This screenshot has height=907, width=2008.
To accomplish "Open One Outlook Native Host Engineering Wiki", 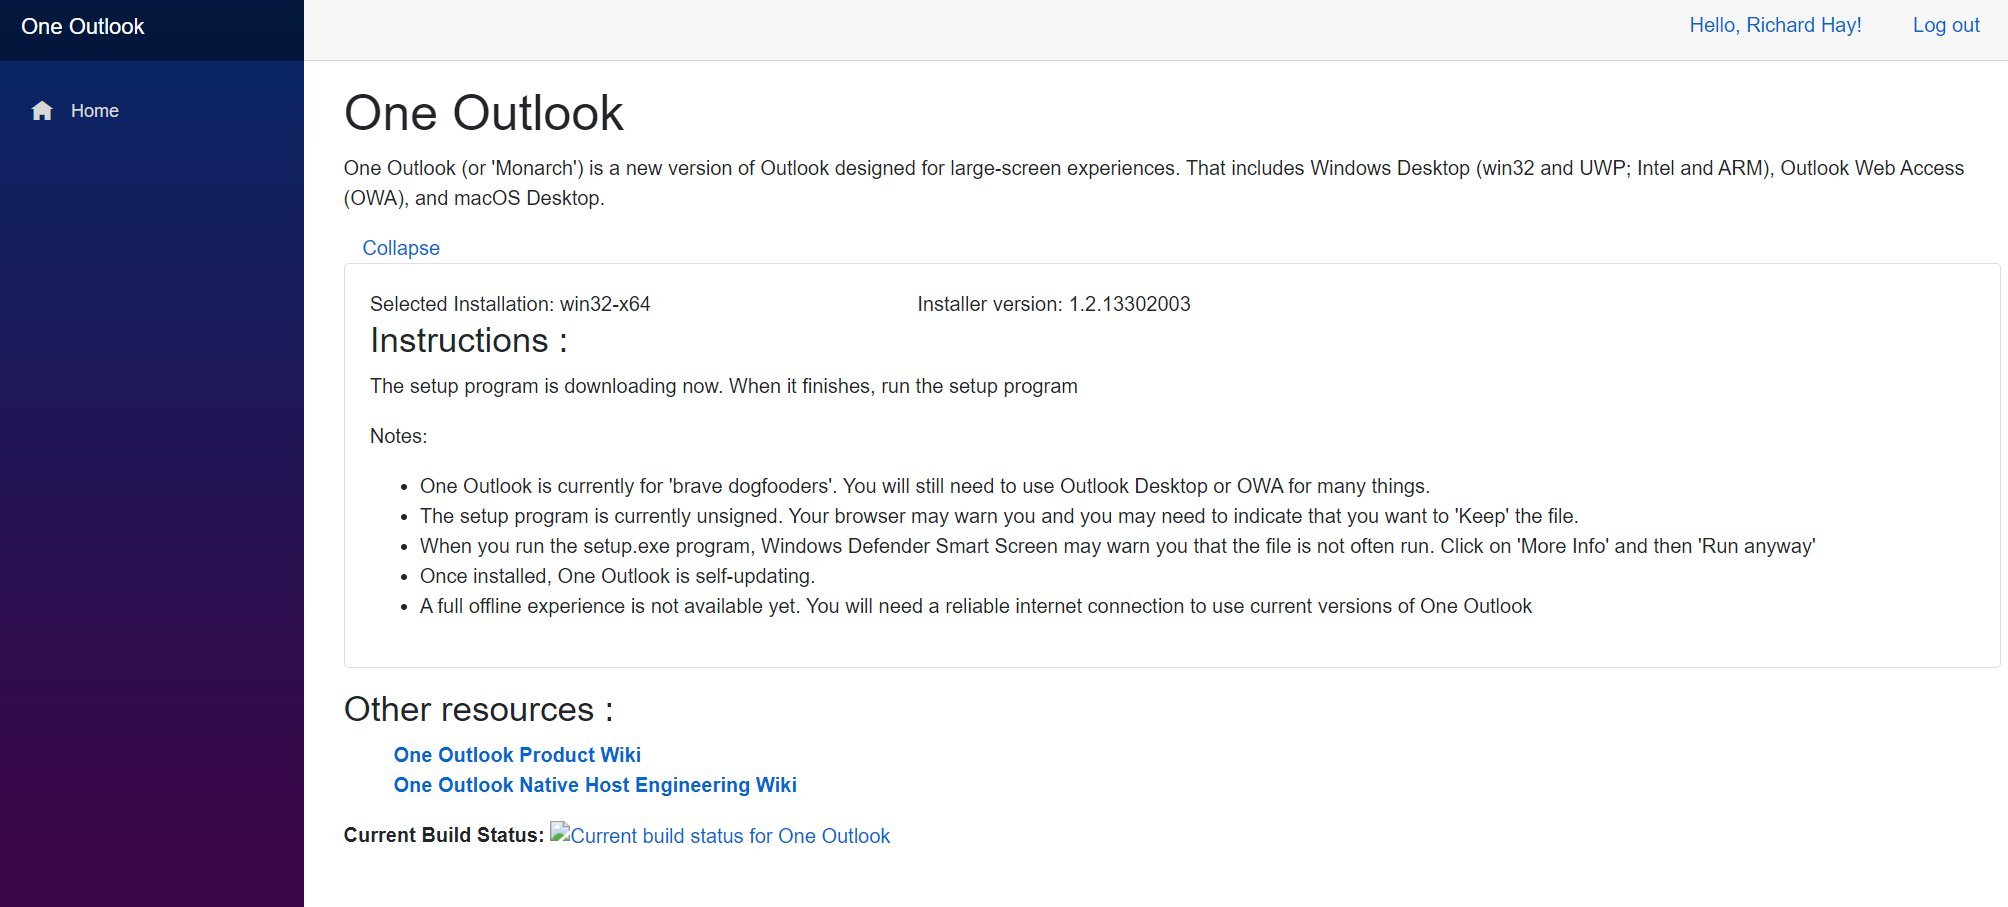I will pyautogui.click(x=595, y=785).
